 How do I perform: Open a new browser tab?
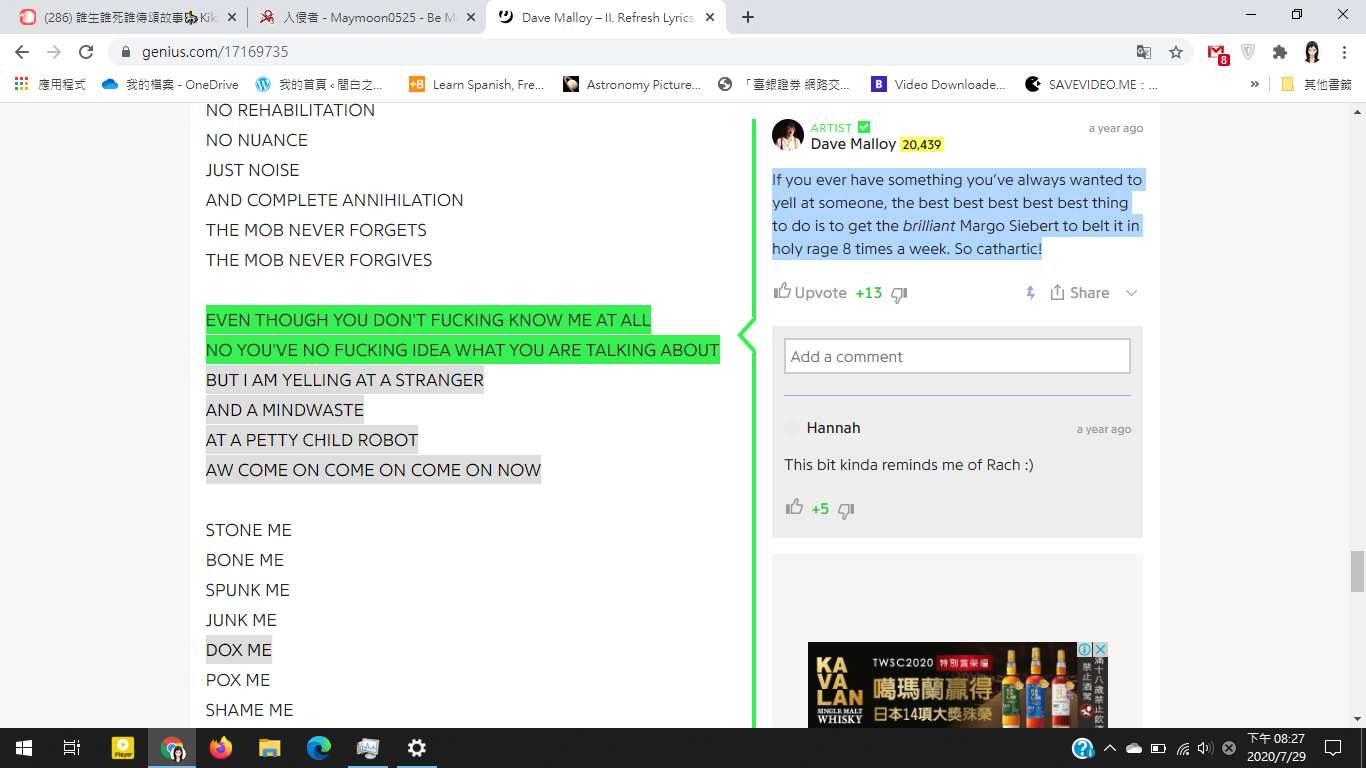click(x=748, y=17)
